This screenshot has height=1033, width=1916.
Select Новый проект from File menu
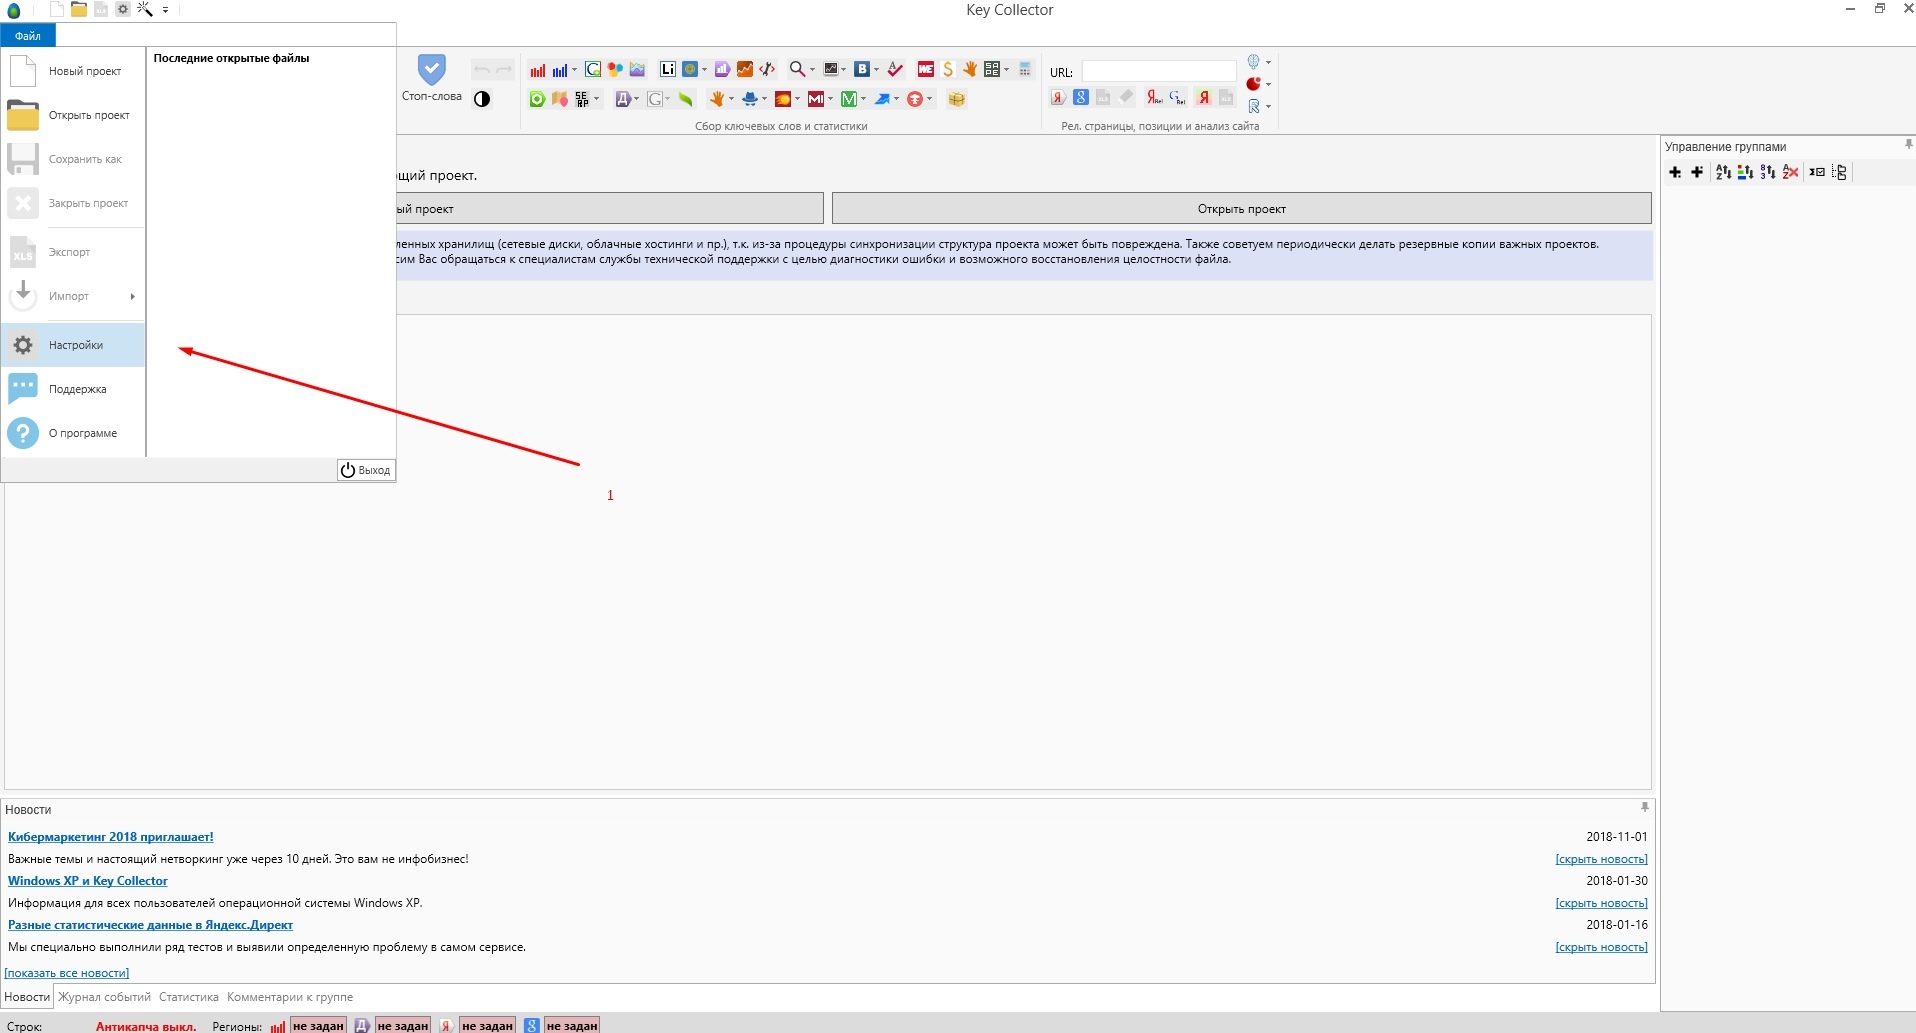tap(84, 71)
